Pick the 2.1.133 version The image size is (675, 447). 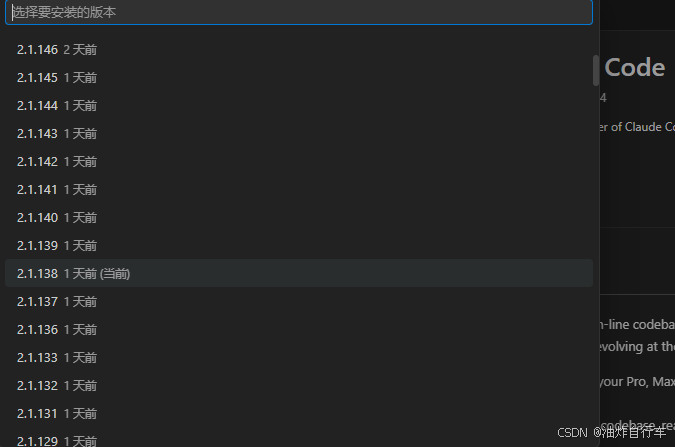tap(299, 357)
